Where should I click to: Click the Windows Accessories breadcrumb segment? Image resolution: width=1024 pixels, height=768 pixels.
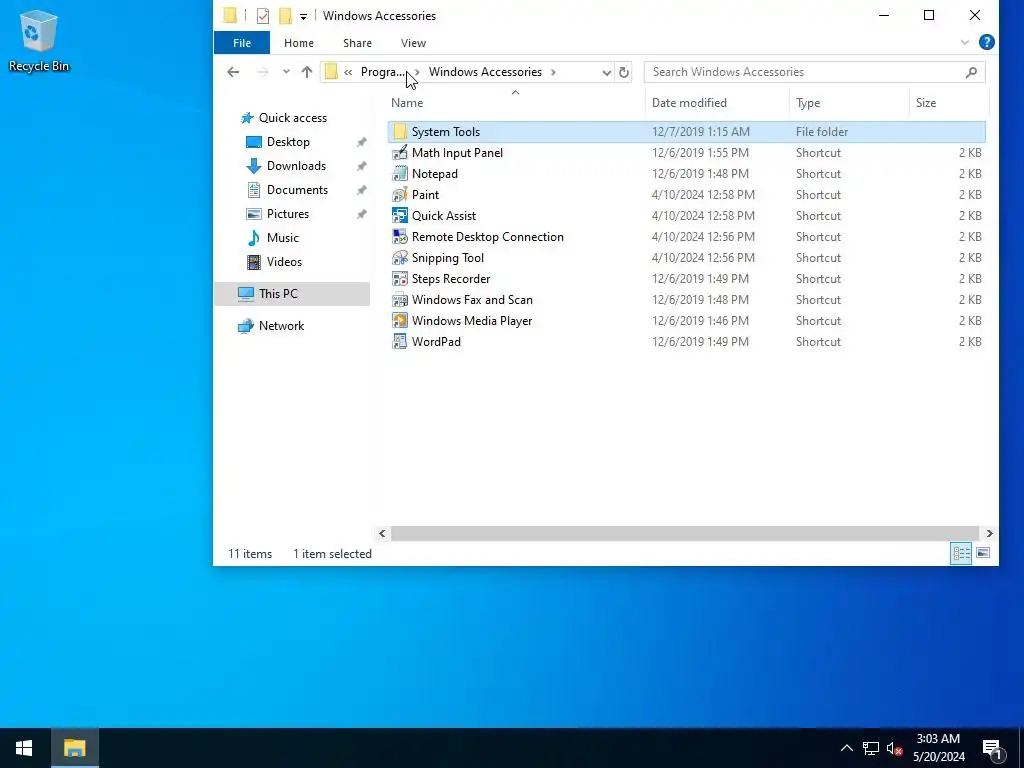[x=485, y=72]
